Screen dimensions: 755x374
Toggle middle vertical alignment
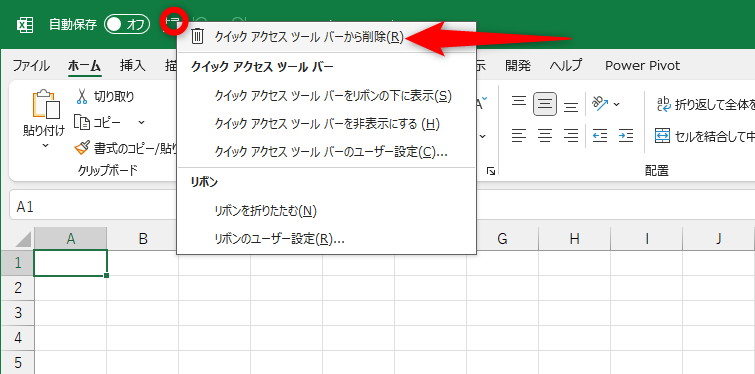545,104
